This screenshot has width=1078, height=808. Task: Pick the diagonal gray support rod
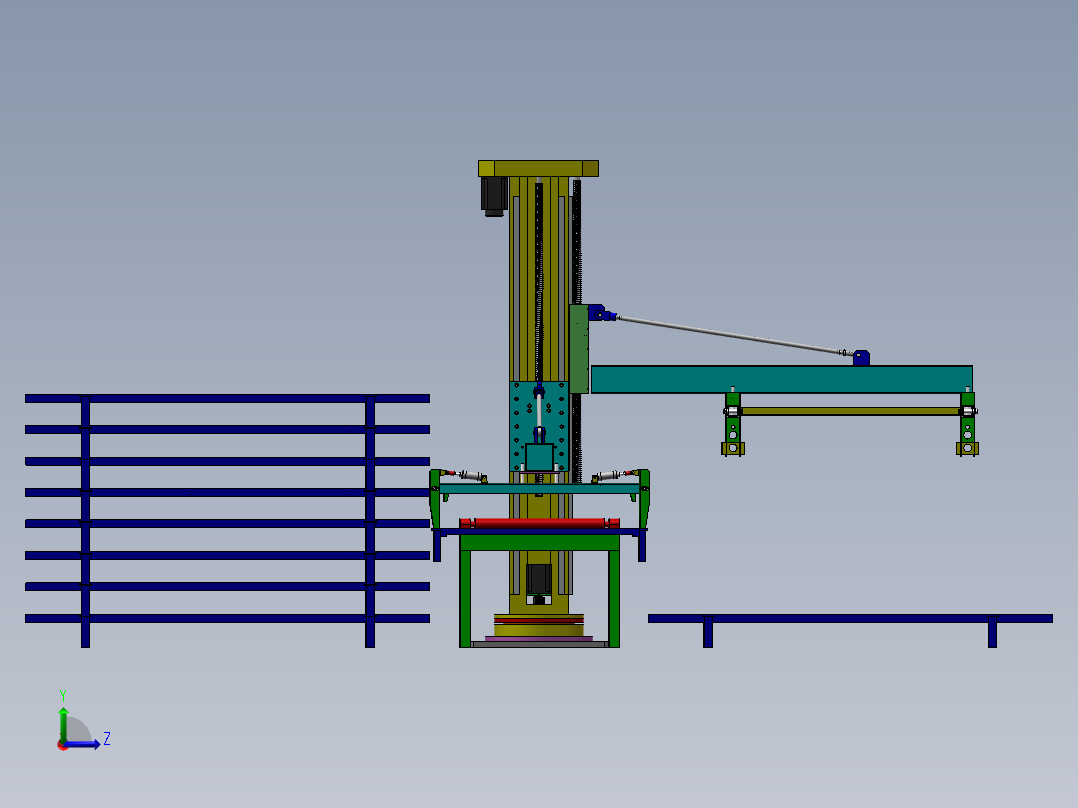point(729,335)
